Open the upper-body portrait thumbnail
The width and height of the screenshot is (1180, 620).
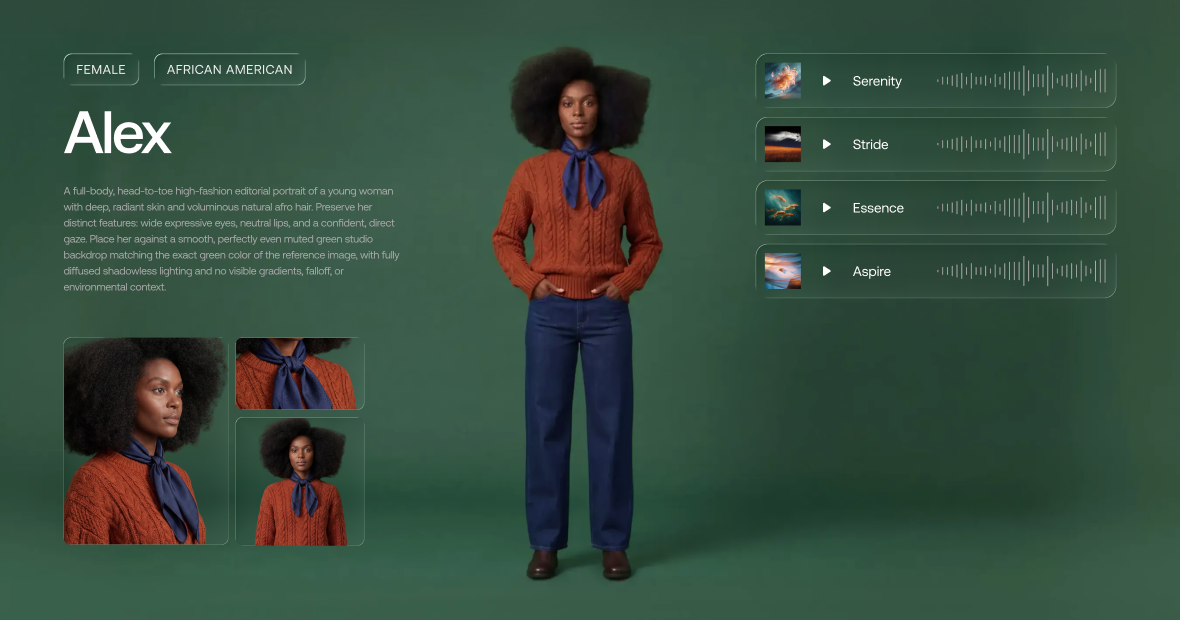[300, 482]
